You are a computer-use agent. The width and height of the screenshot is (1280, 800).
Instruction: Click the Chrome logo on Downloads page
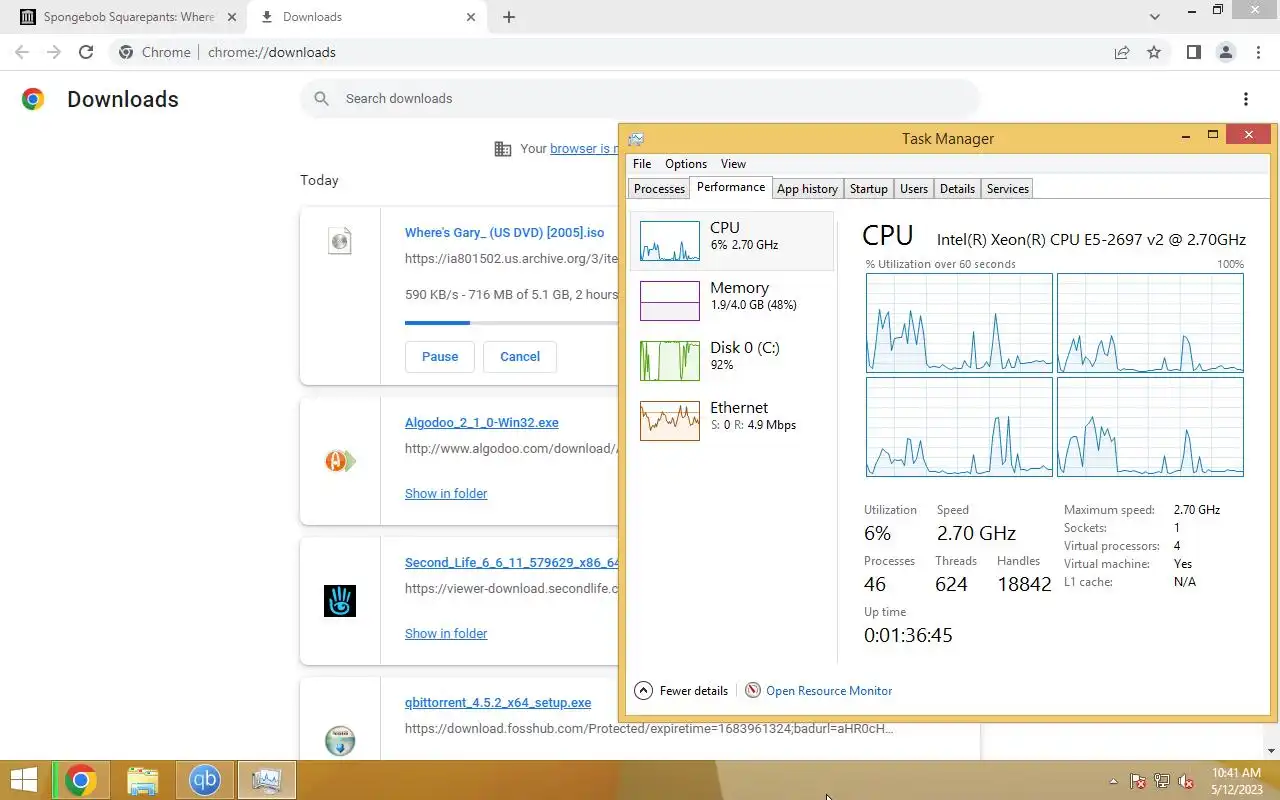(33, 99)
